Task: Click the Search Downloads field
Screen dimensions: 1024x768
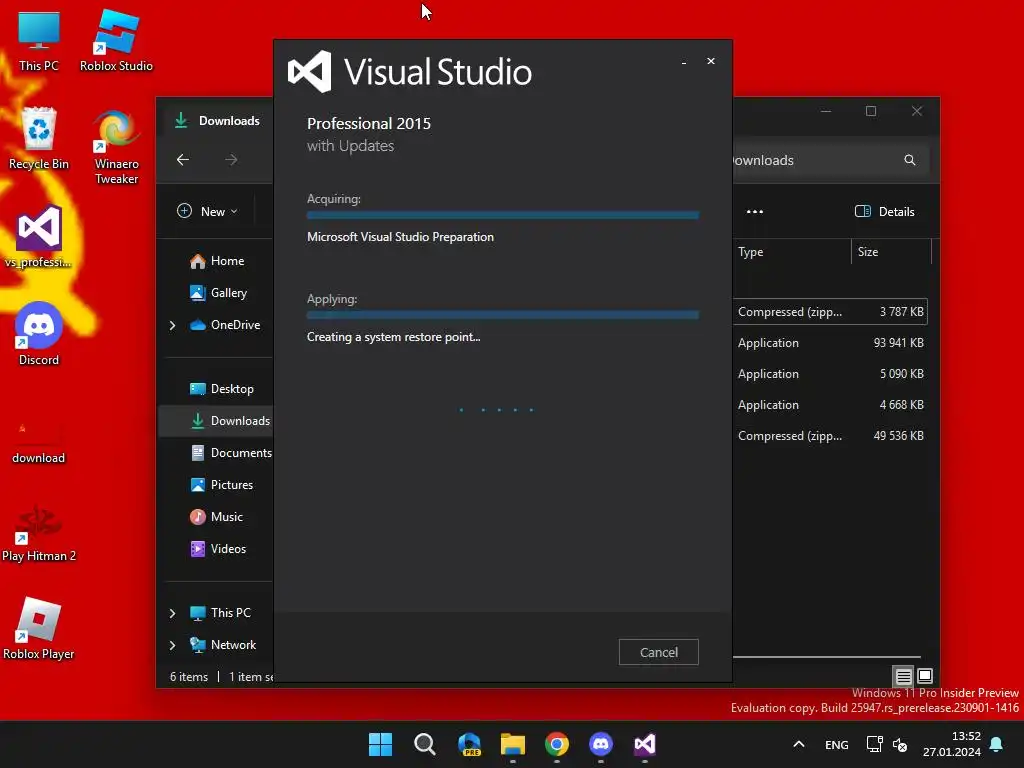Action: click(x=829, y=160)
